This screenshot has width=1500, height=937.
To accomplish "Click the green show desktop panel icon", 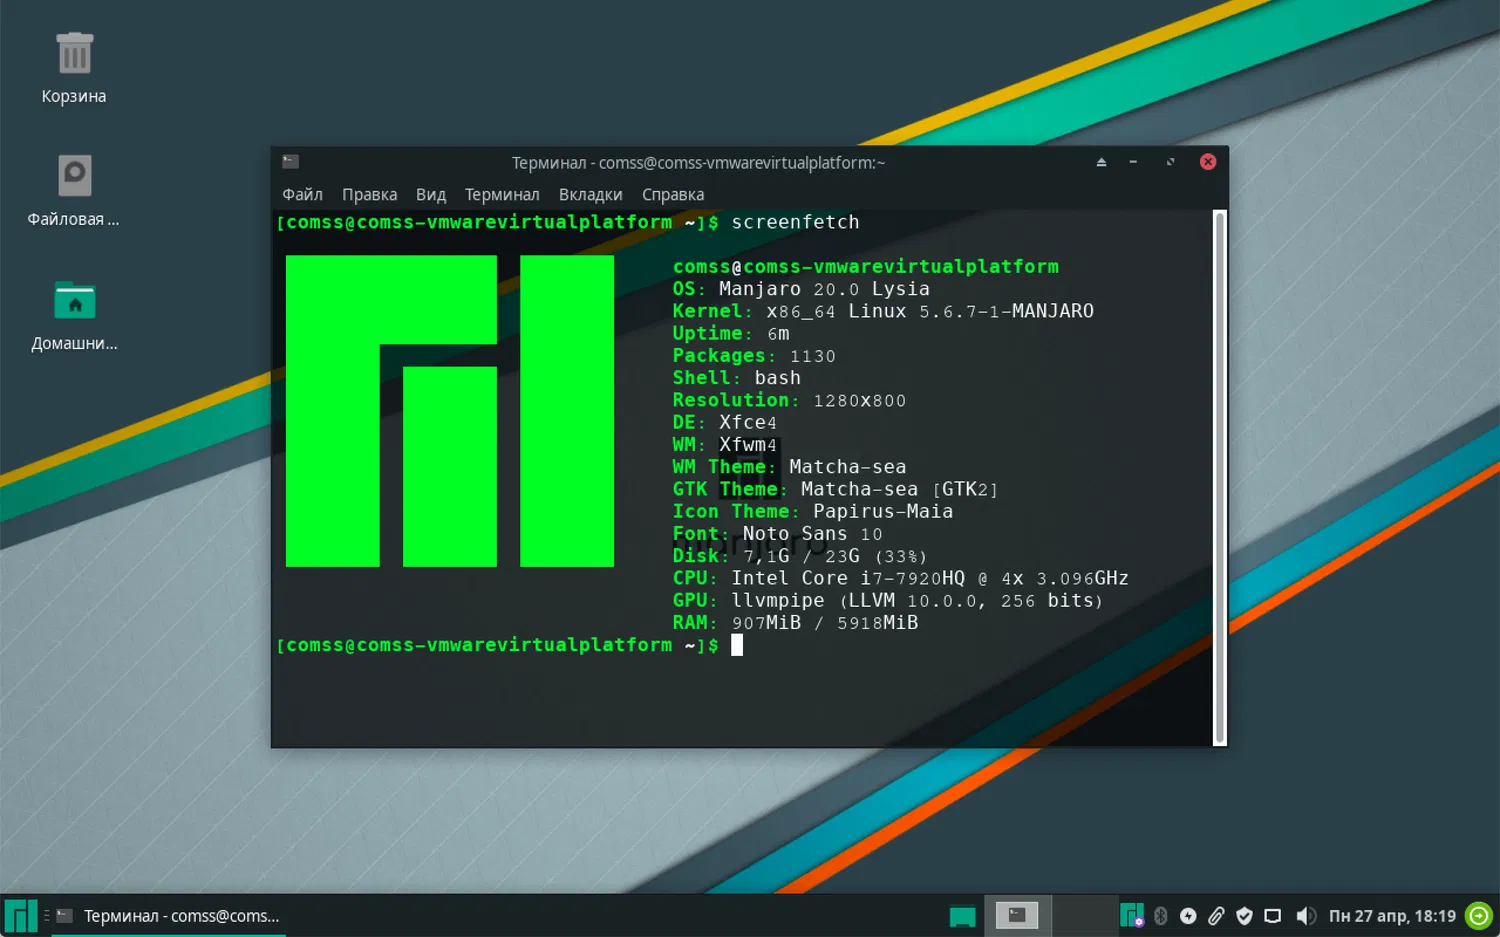I will click(x=962, y=916).
